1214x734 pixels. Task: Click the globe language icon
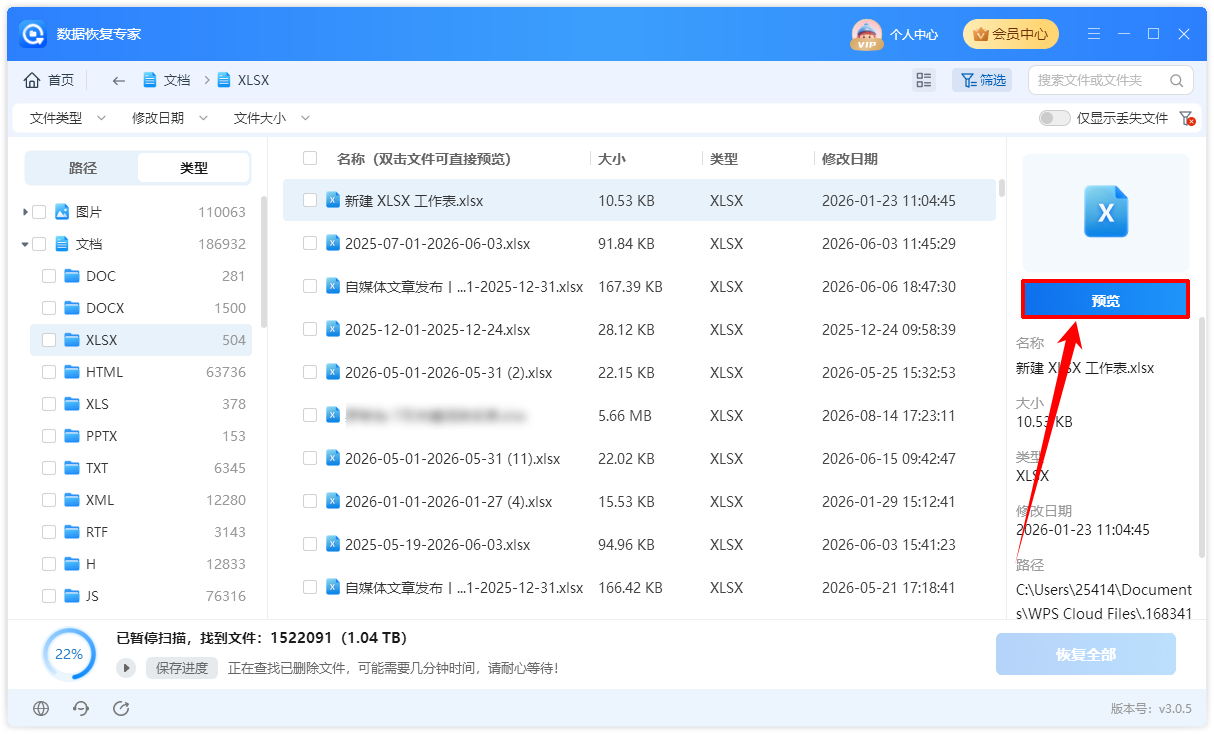pyautogui.click(x=41, y=708)
